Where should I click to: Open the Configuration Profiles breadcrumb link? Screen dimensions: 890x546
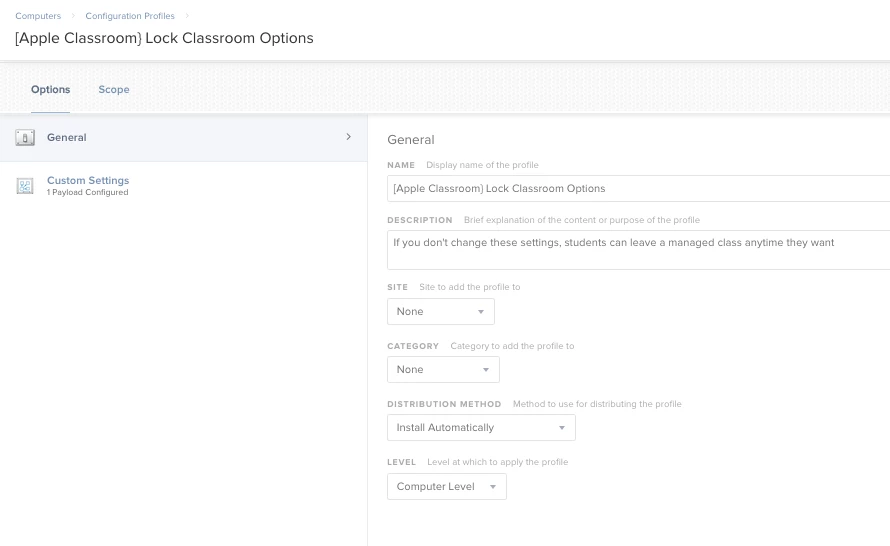(x=130, y=16)
